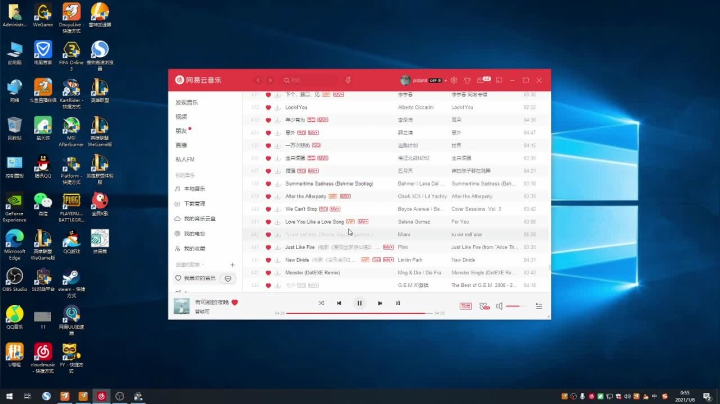The image size is (720, 404).
Task: Download the song Lookin You
Action: click(x=277, y=107)
